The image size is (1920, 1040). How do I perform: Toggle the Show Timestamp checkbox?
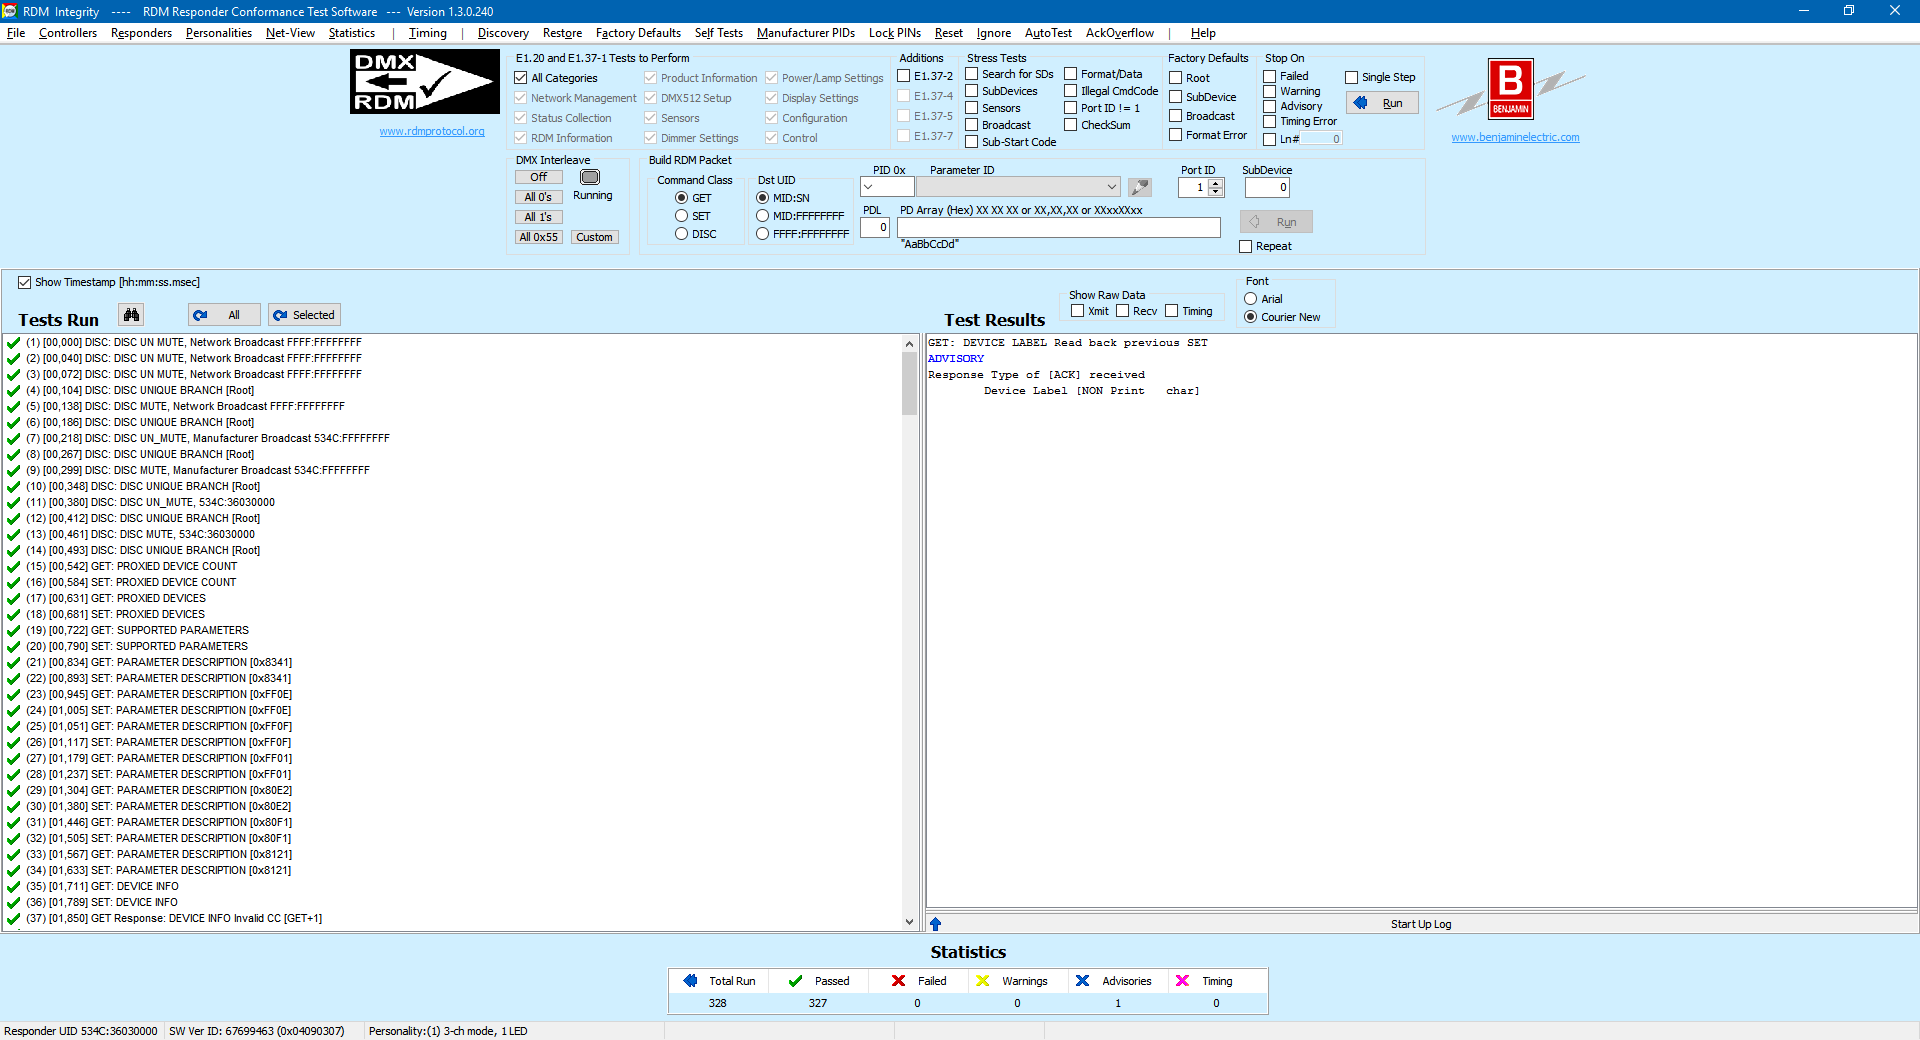24,283
